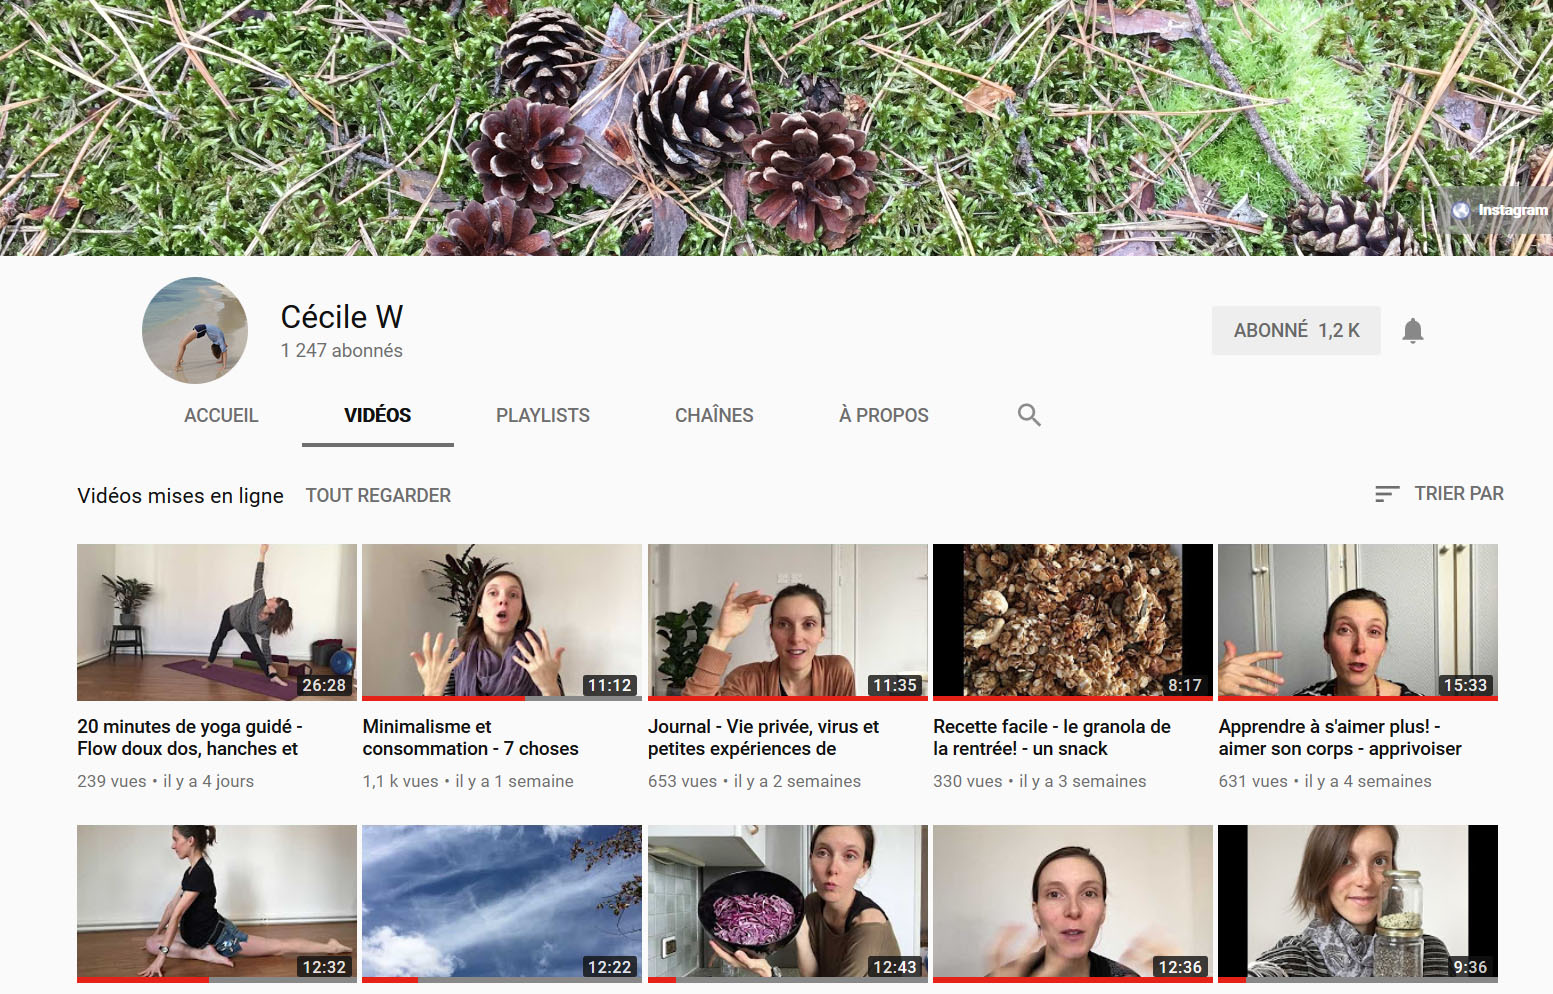Switch to the Accueil tab

coord(221,415)
